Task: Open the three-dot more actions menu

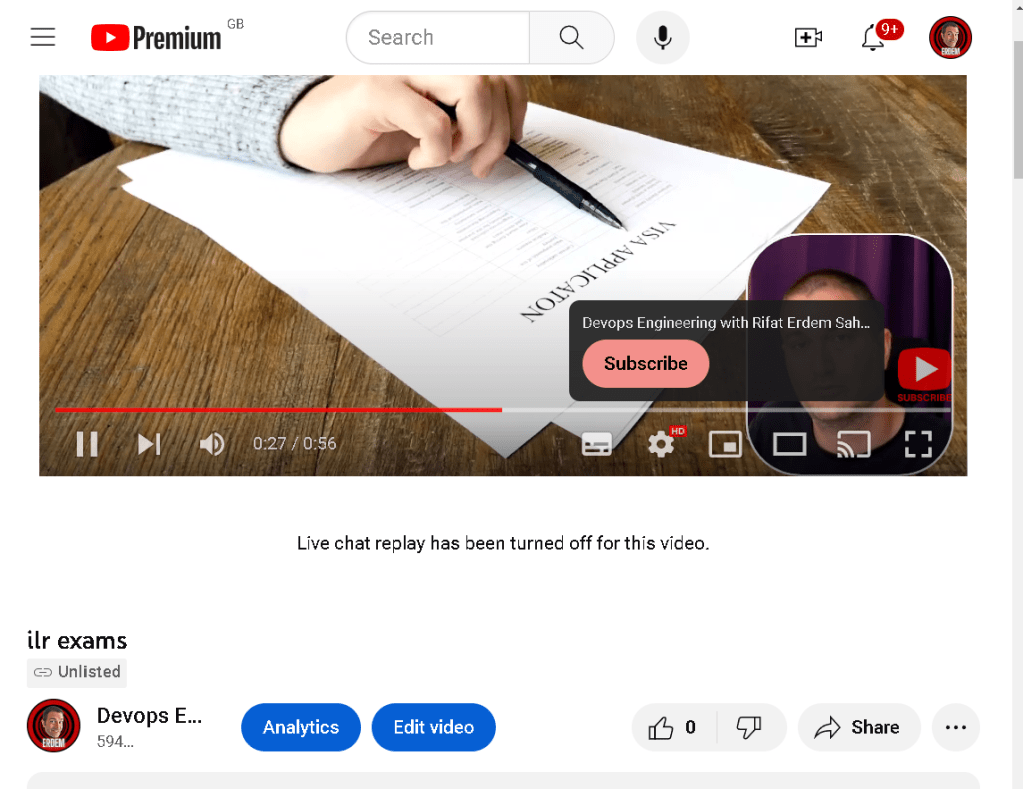Action: click(956, 727)
